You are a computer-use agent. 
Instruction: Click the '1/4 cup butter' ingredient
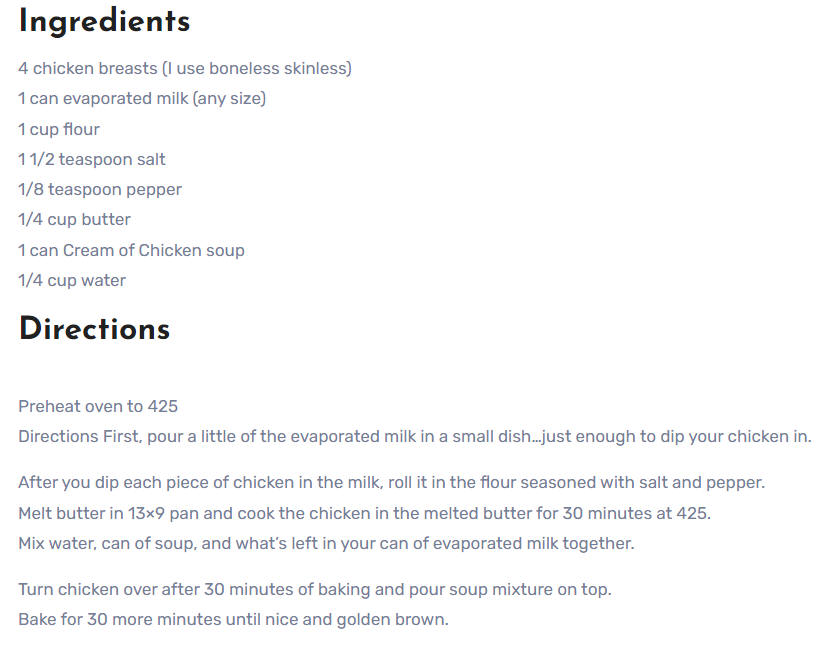click(74, 220)
